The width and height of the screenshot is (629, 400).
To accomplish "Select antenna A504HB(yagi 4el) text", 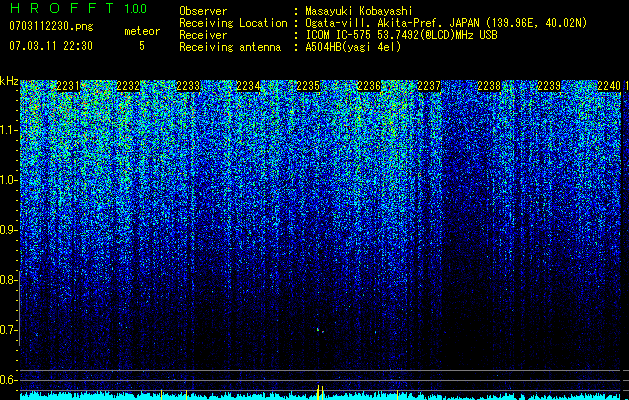I will [353, 47].
